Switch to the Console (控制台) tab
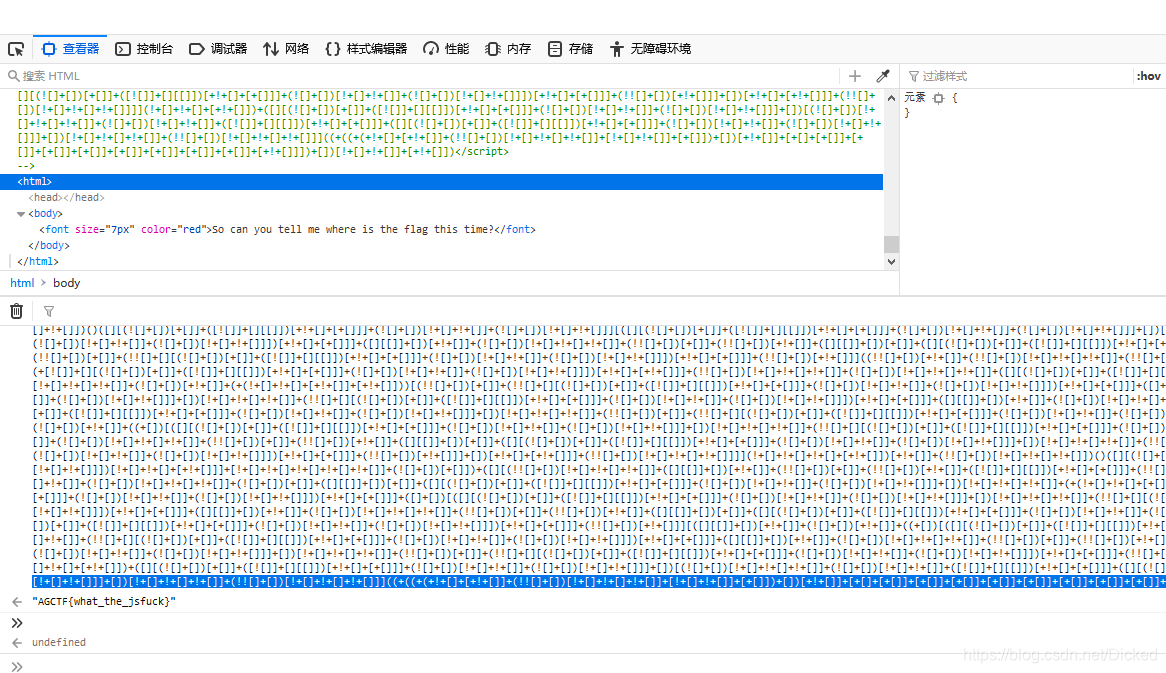1166x673 pixels. click(144, 49)
